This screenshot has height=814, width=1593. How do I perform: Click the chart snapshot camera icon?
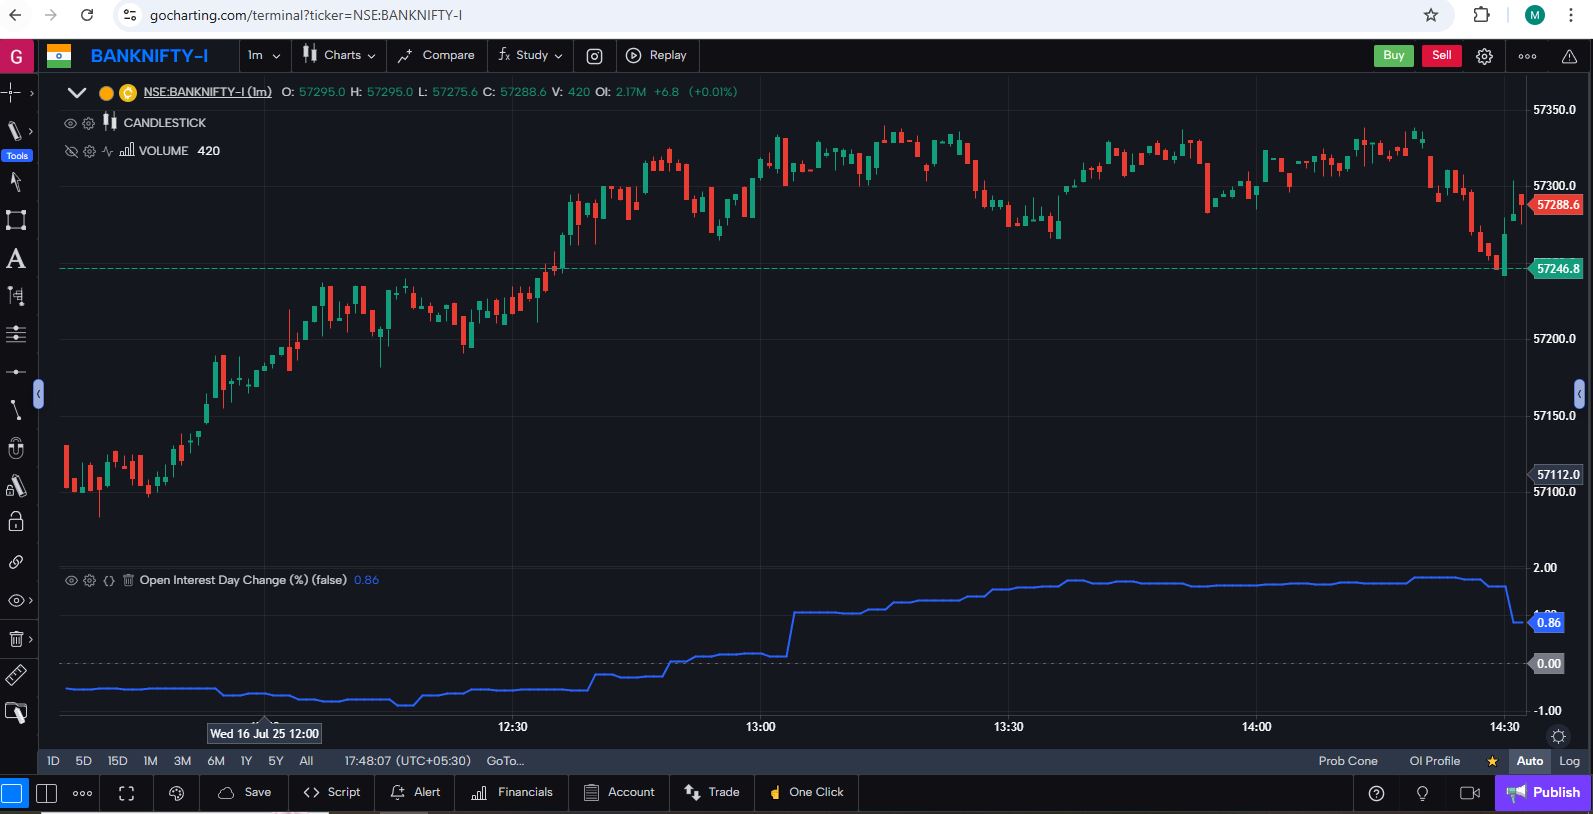(x=594, y=56)
